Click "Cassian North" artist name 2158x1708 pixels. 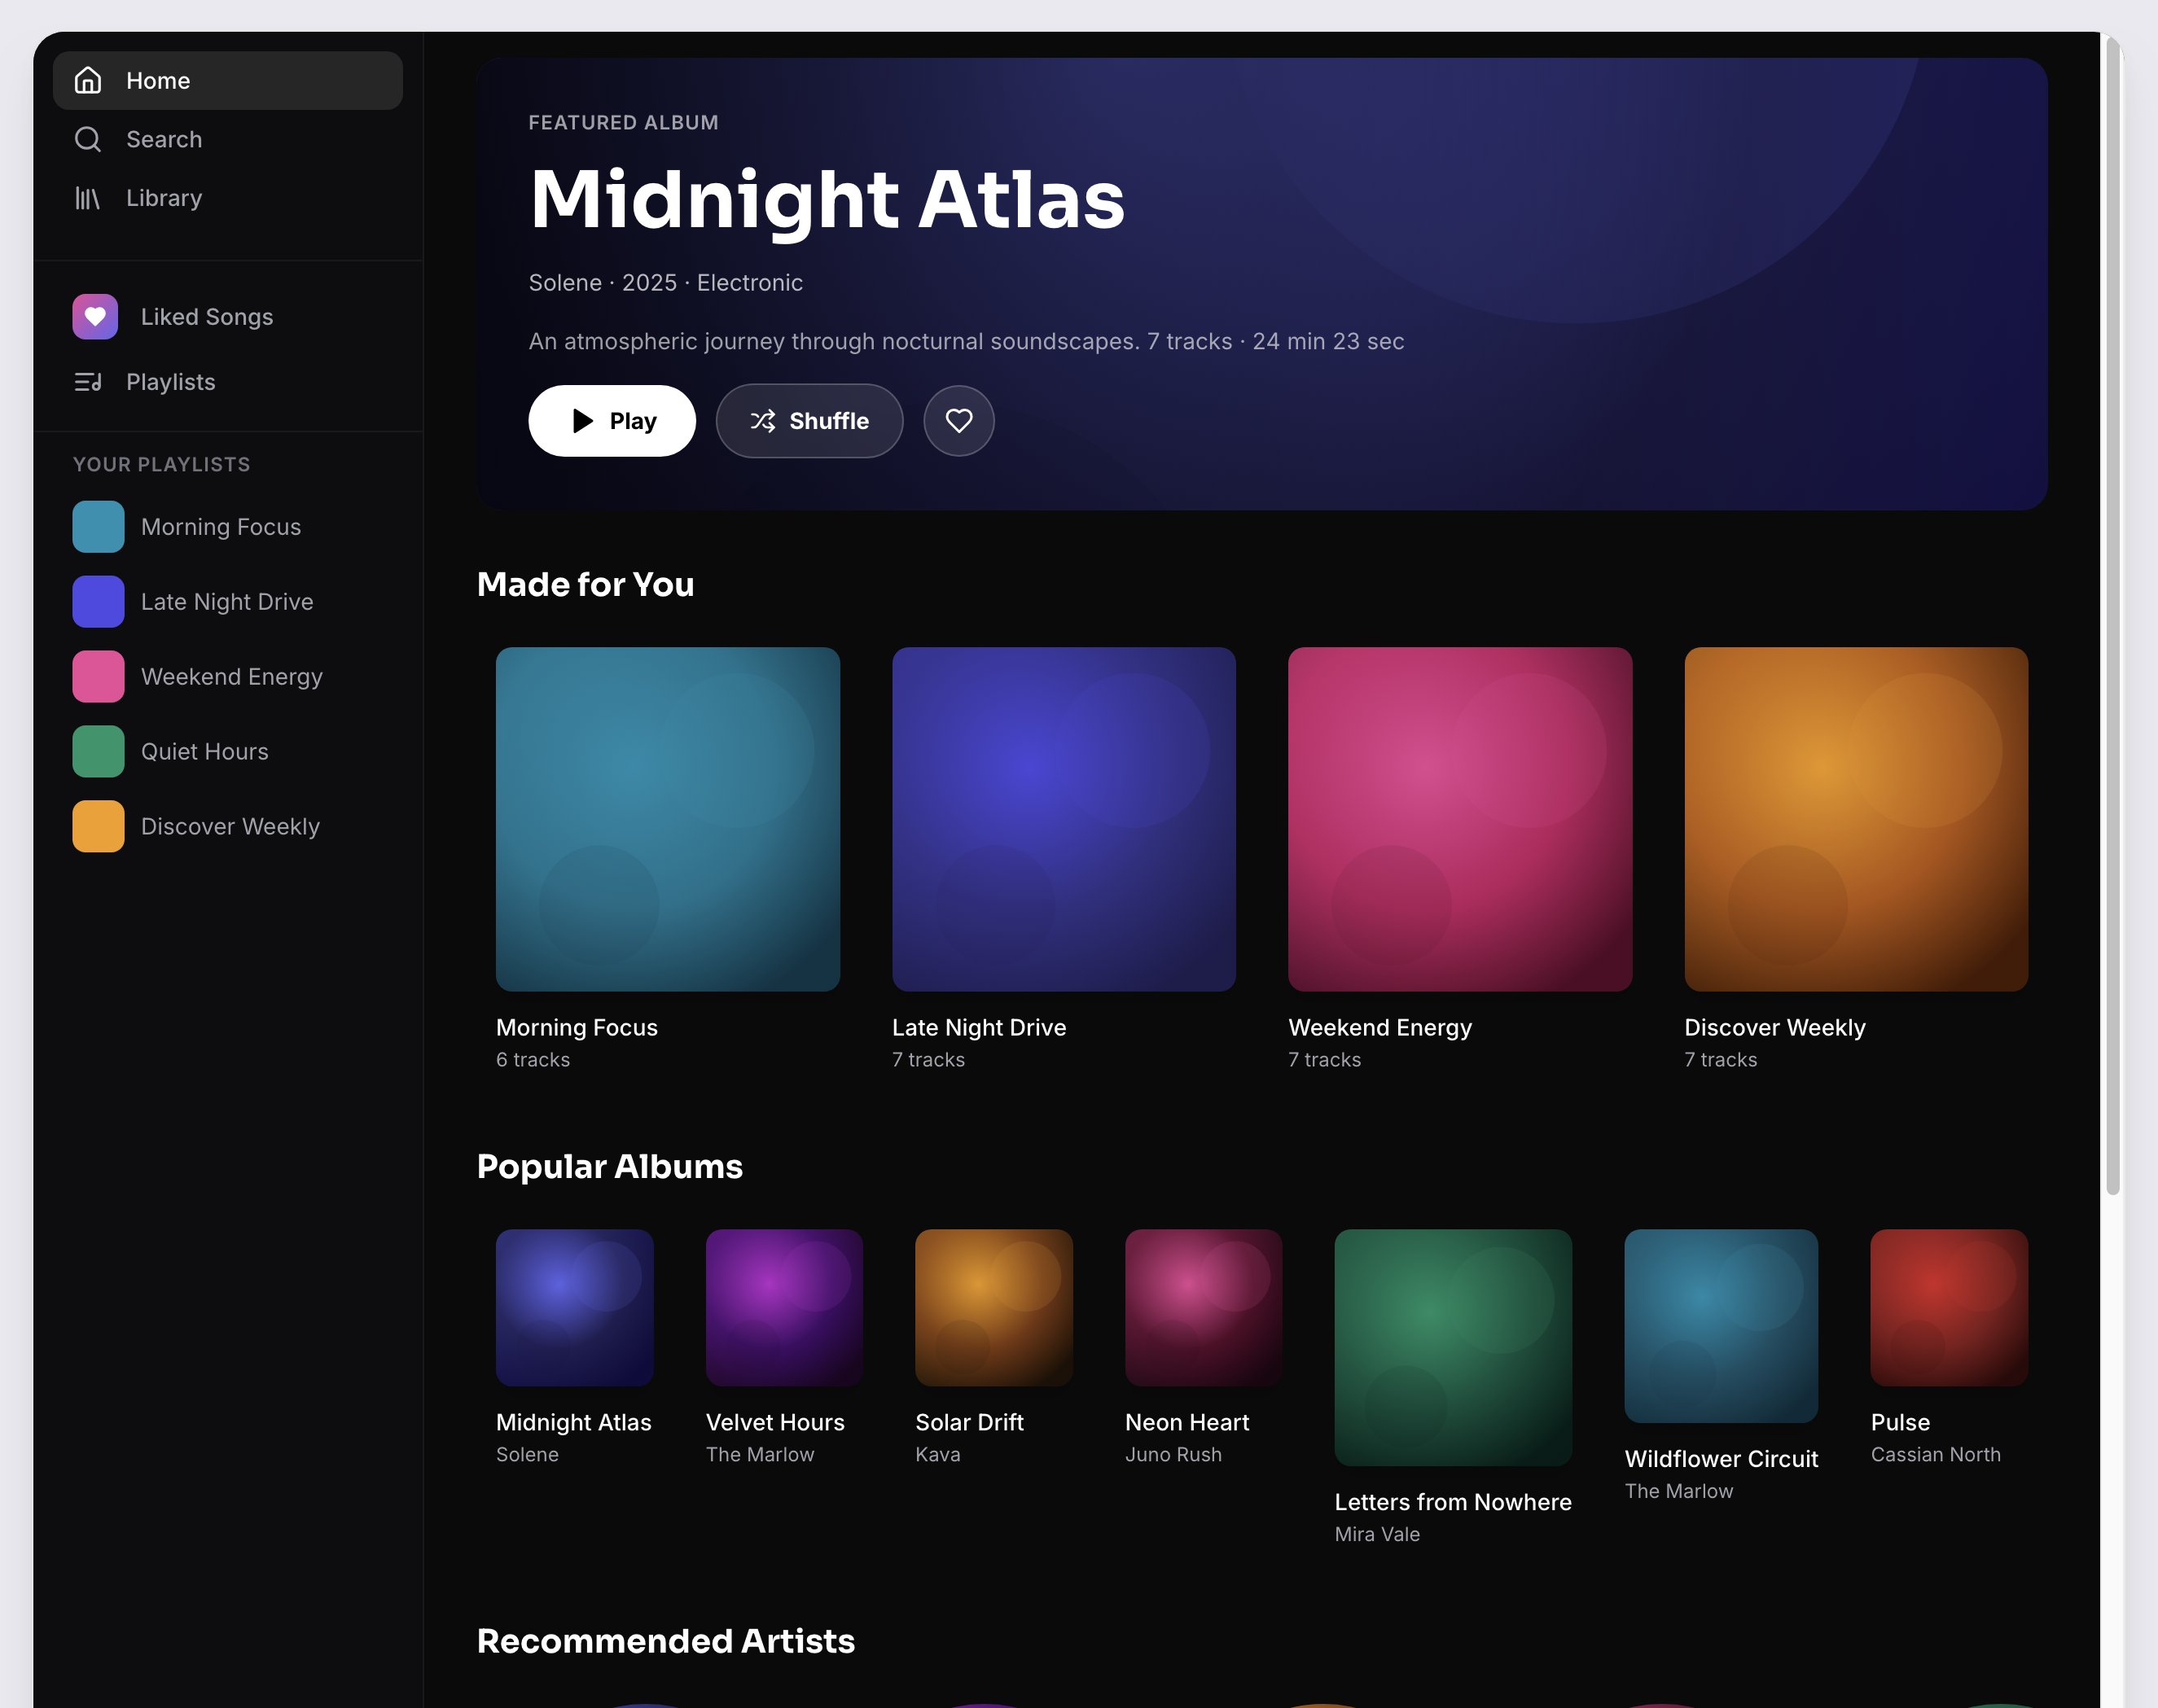coord(1935,1454)
